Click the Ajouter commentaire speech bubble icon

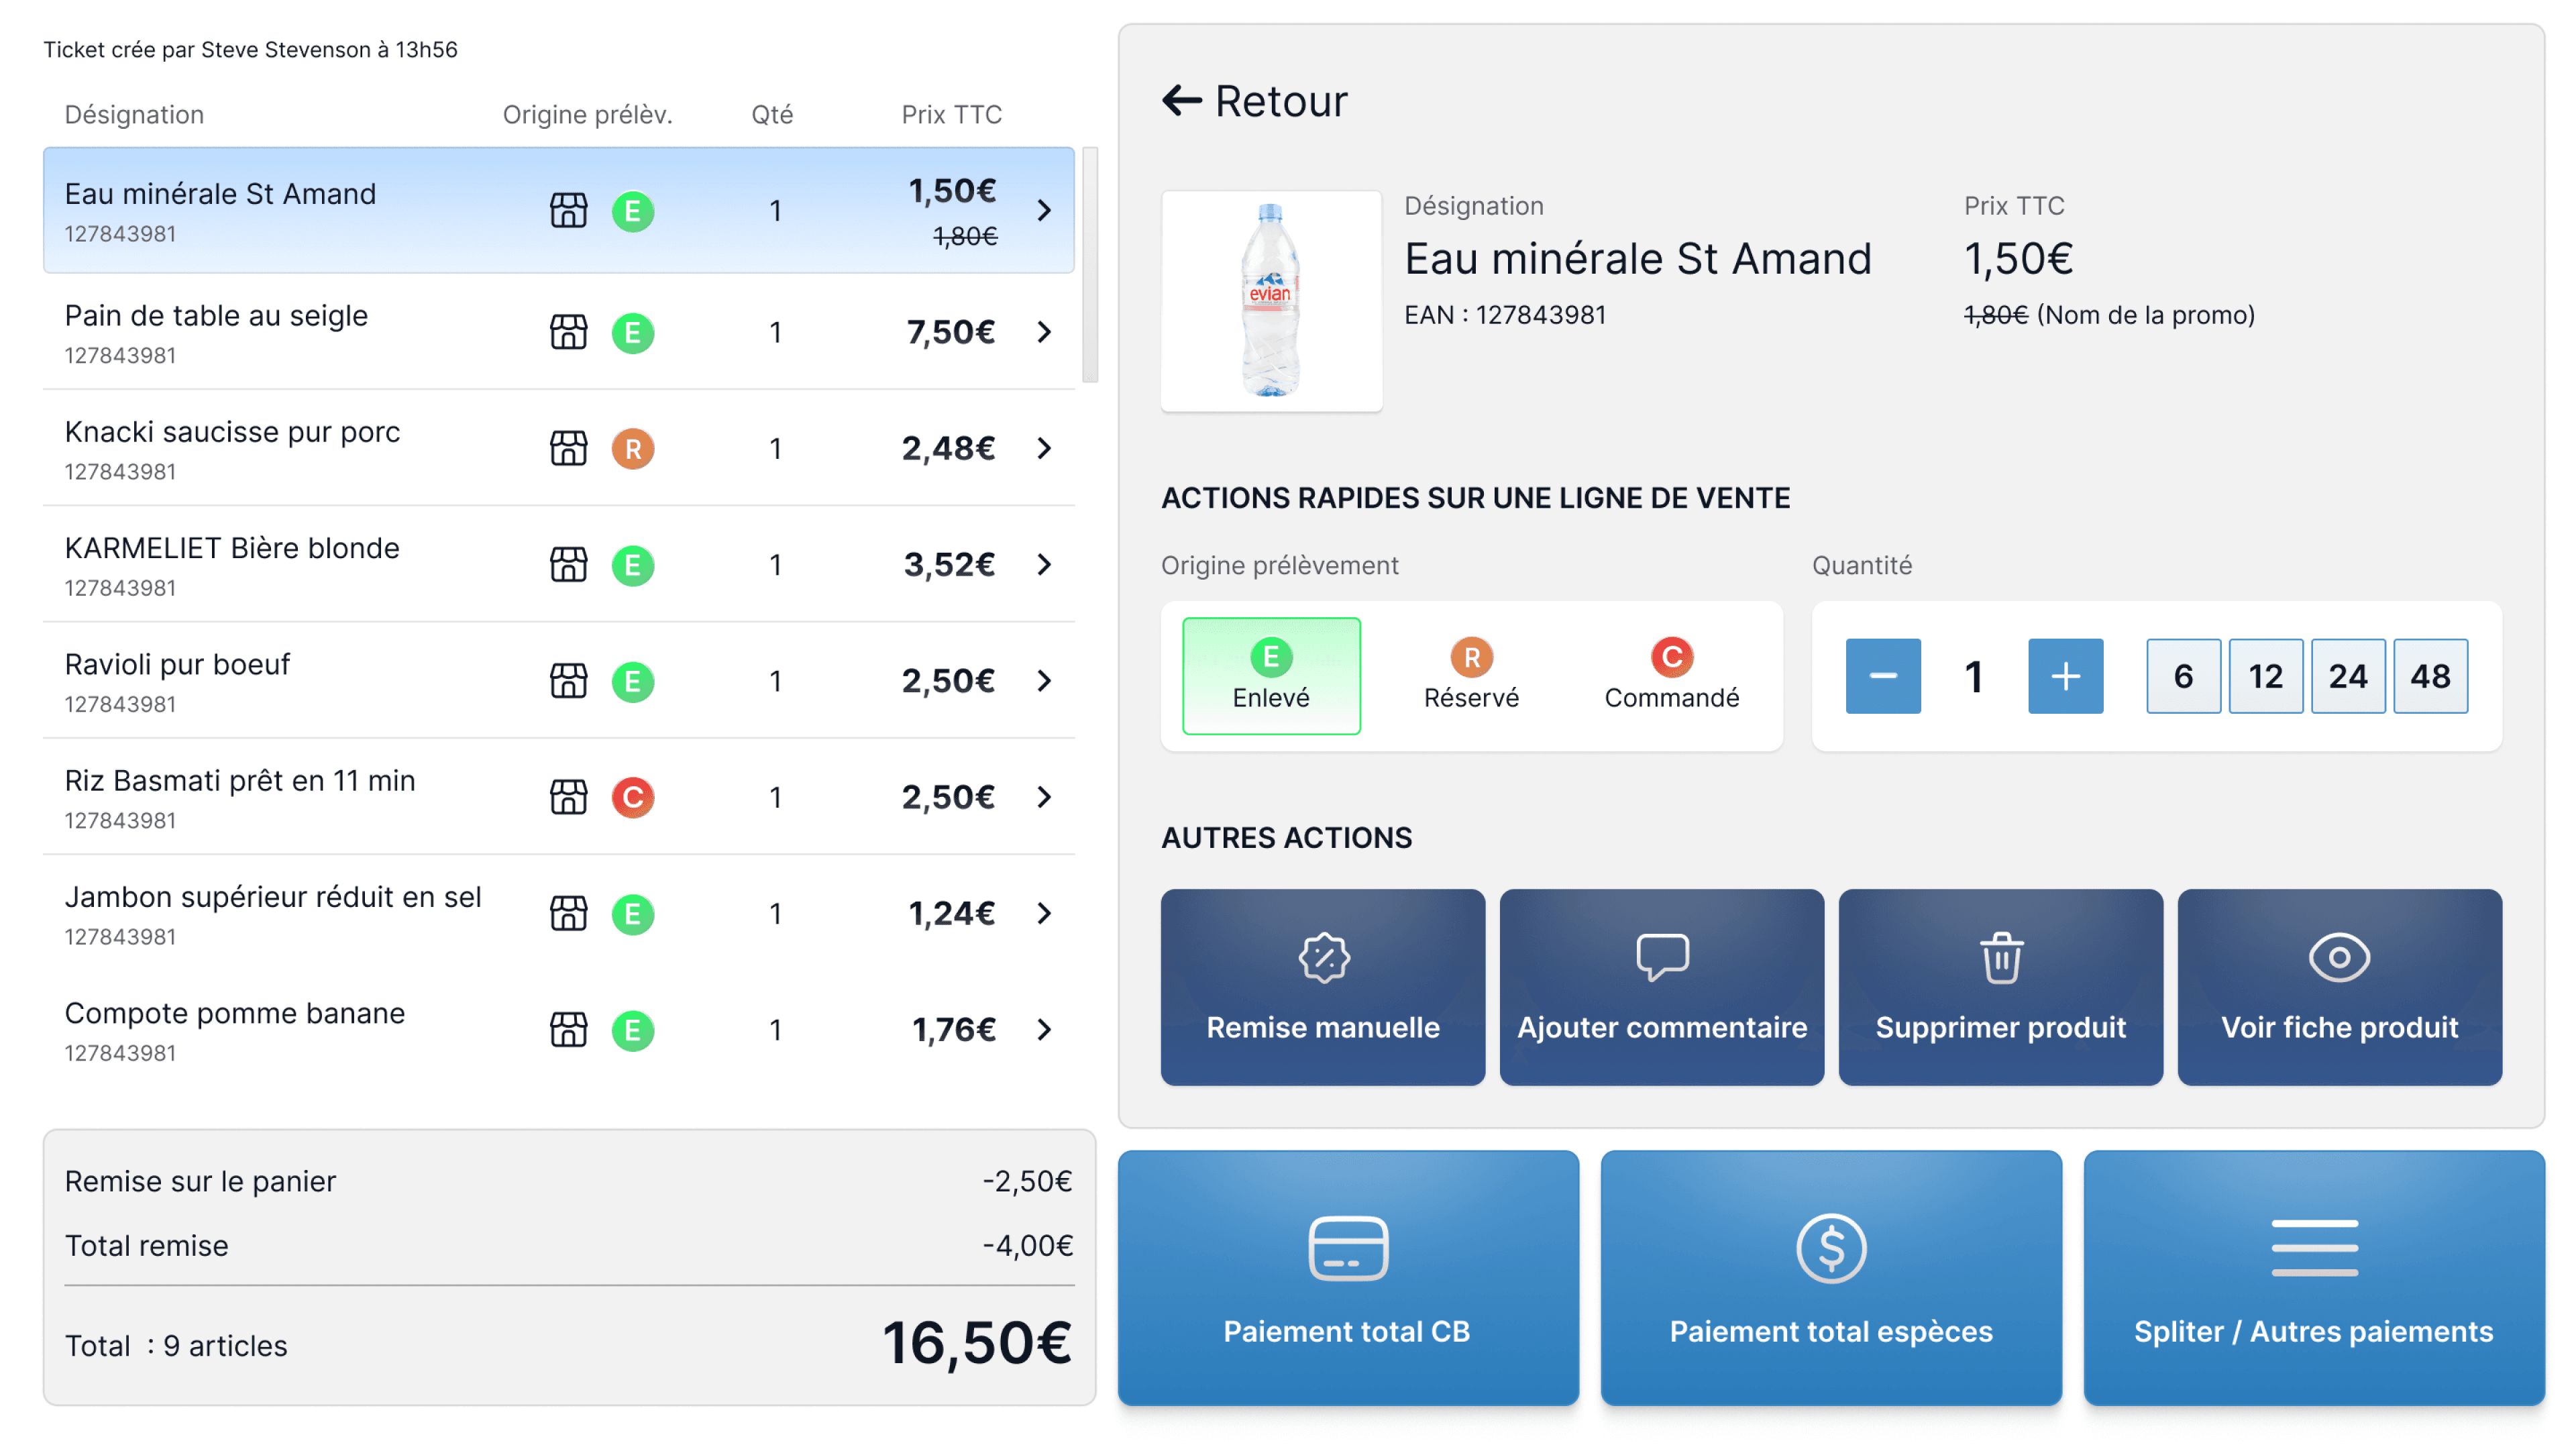[x=1662, y=957]
